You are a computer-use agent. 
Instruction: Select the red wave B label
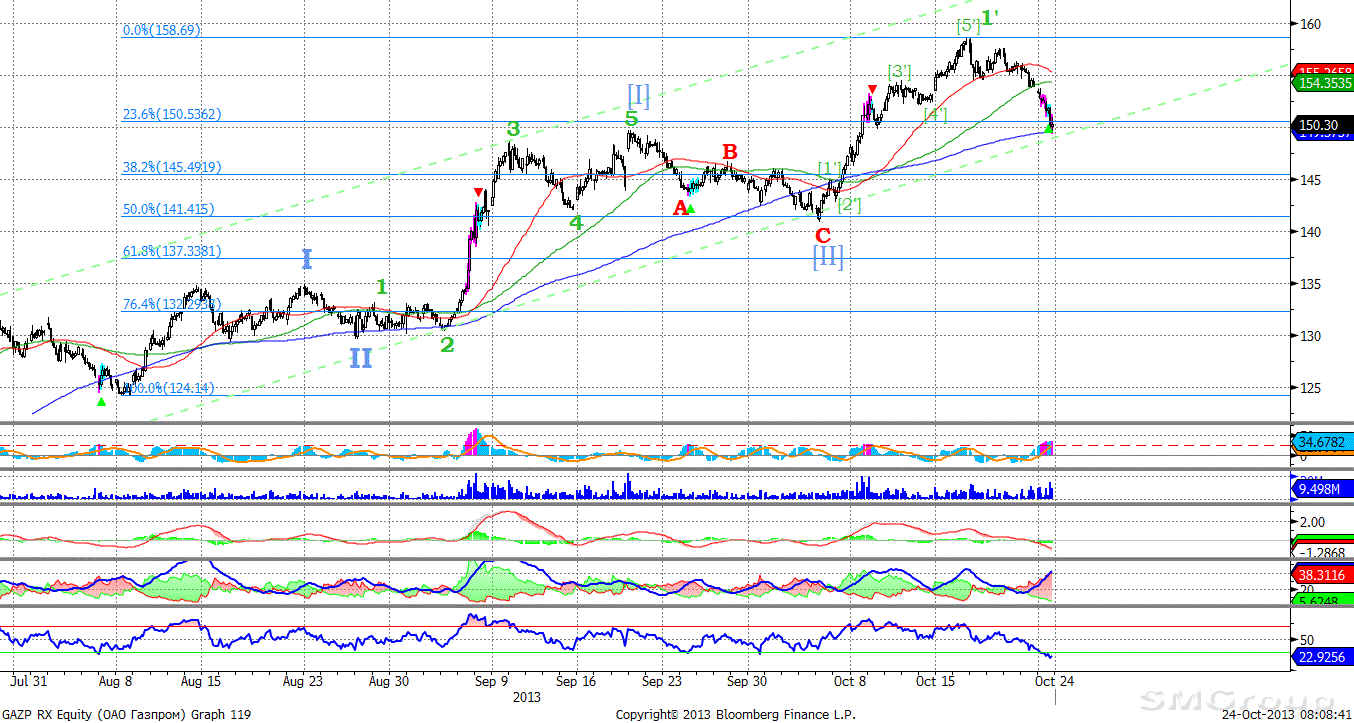(730, 152)
